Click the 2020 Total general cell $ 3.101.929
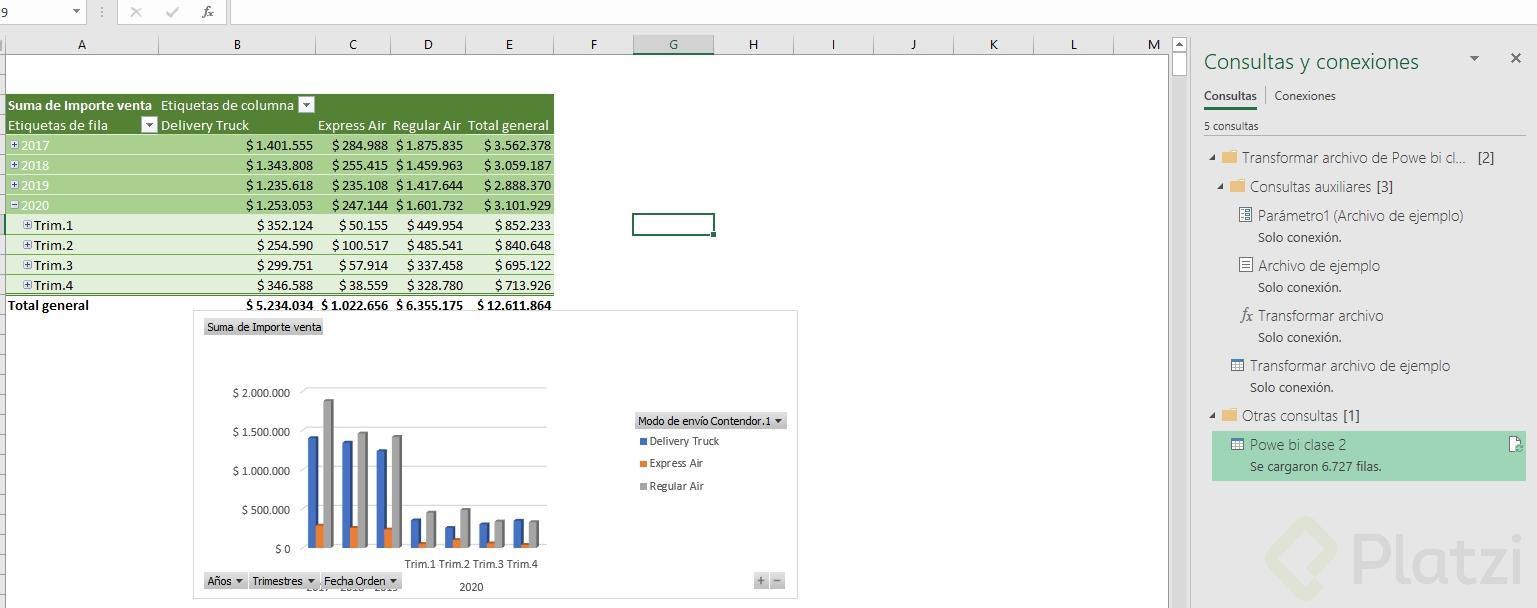Screen dimensions: 1537x608 point(509,205)
